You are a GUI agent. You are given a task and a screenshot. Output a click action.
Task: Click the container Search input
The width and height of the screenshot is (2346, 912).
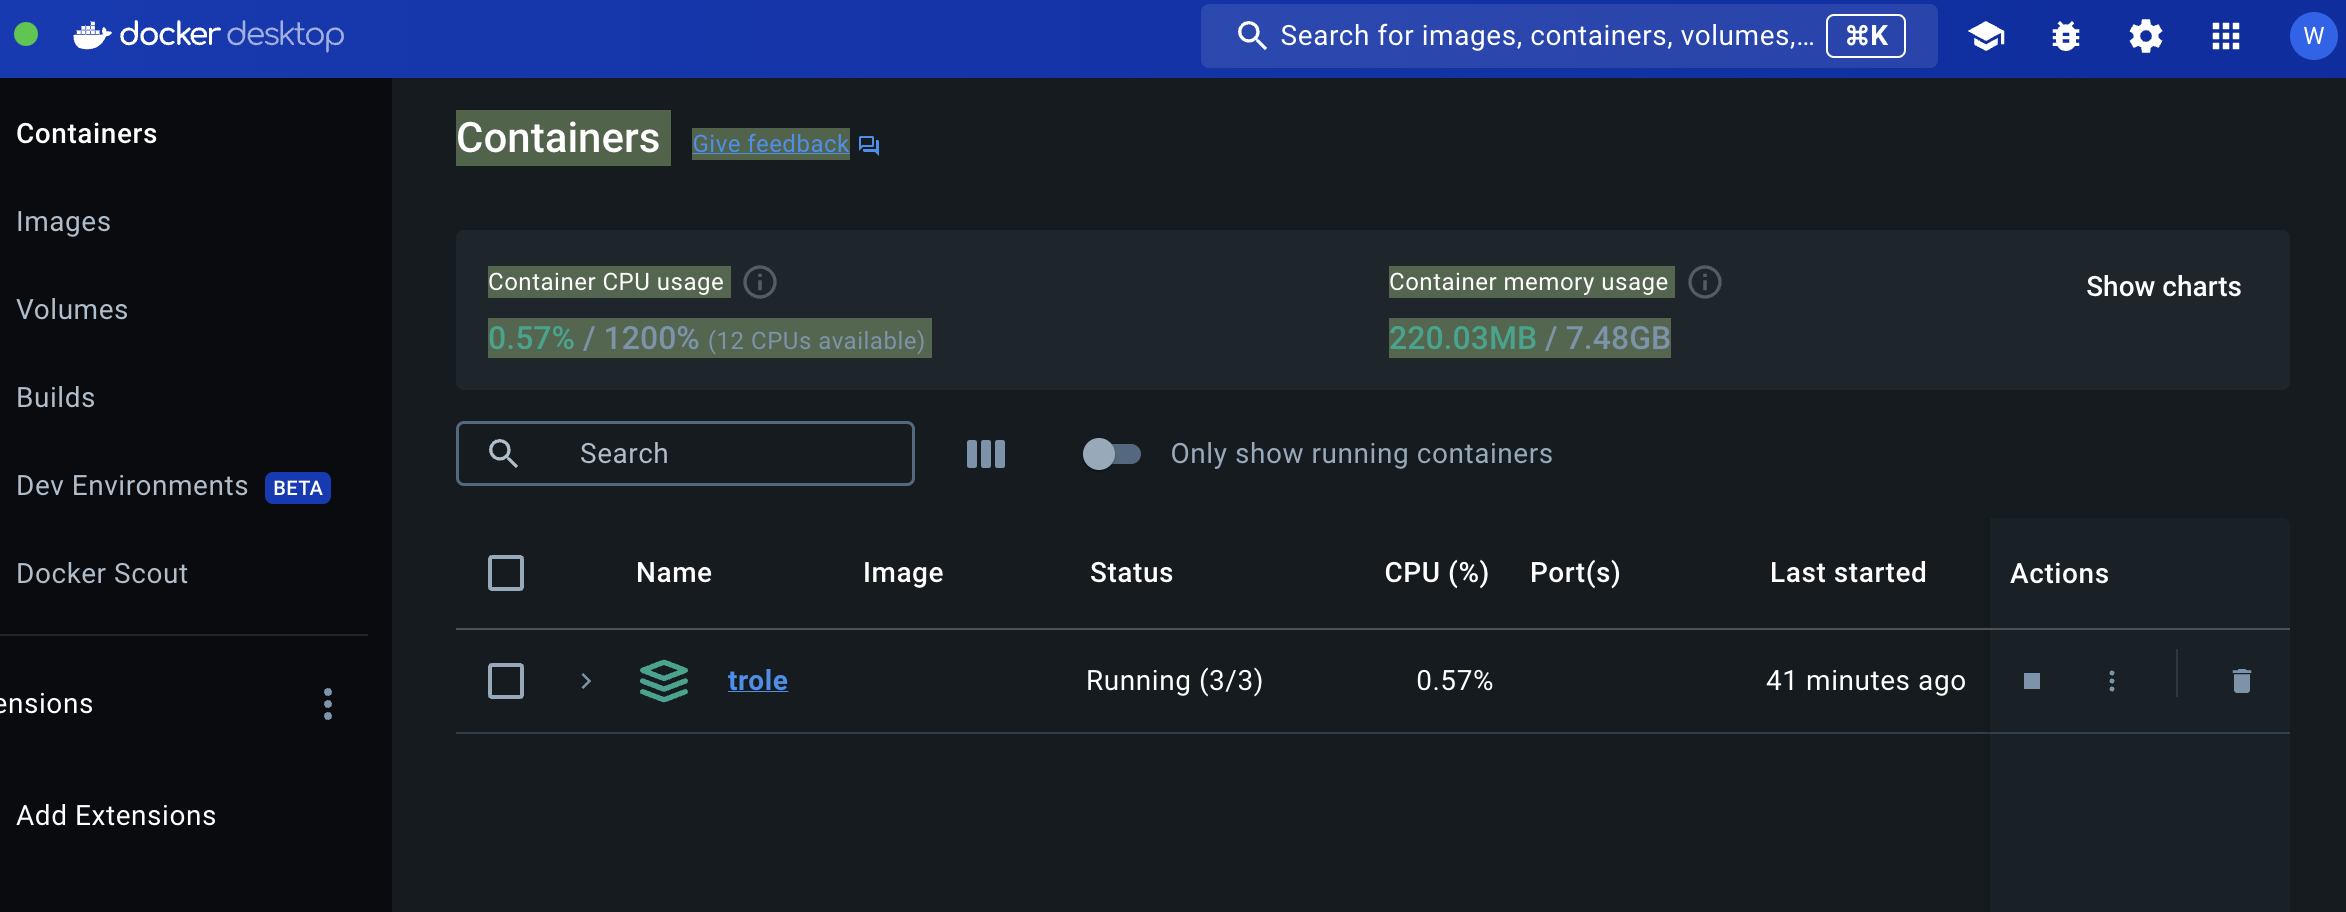[x=685, y=454]
